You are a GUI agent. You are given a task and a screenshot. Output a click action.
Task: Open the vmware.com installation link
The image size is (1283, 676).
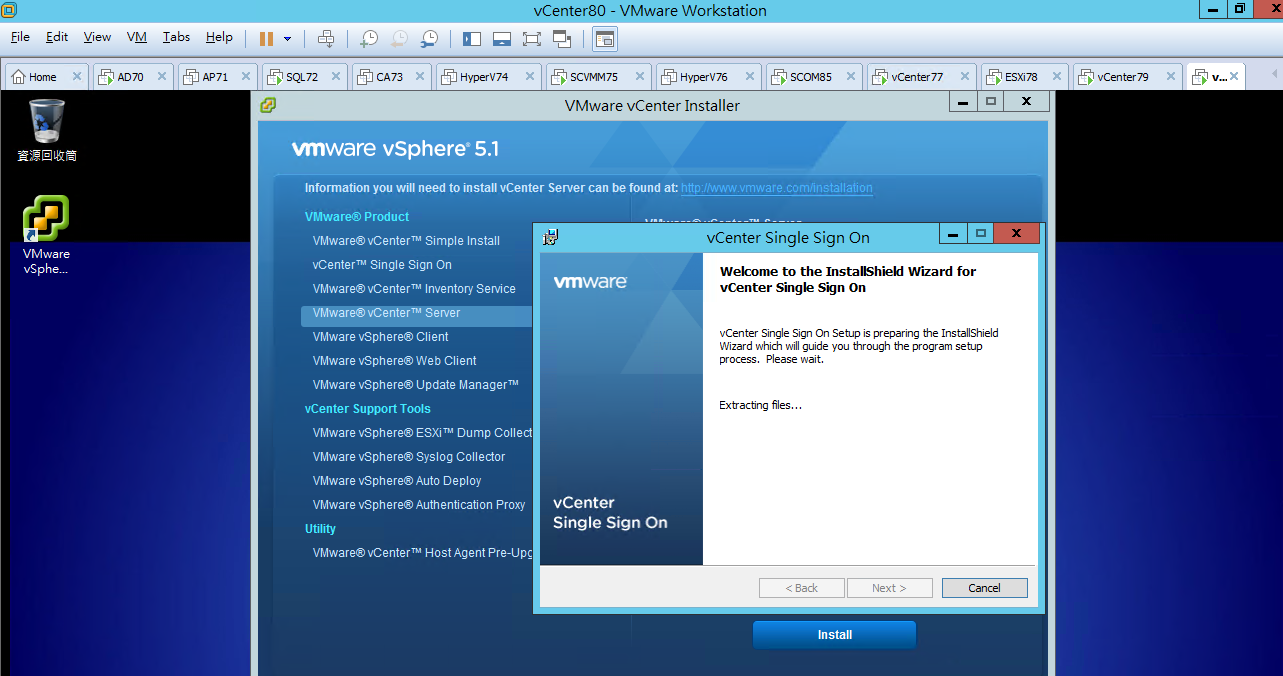tap(777, 188)
